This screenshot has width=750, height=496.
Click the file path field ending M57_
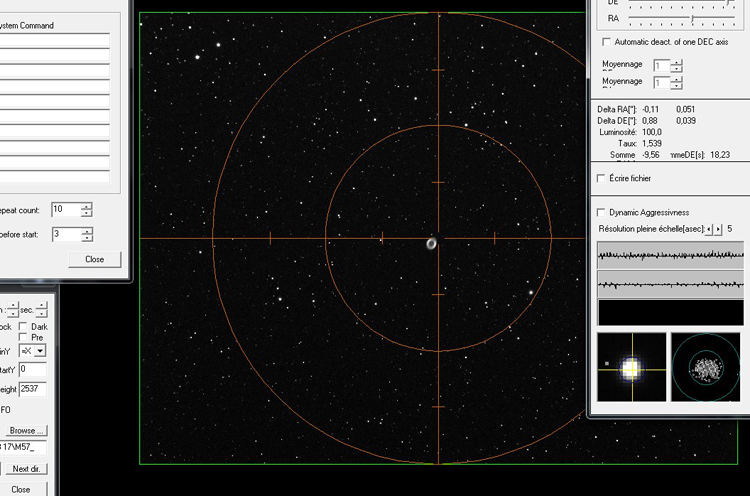[23, 447]
